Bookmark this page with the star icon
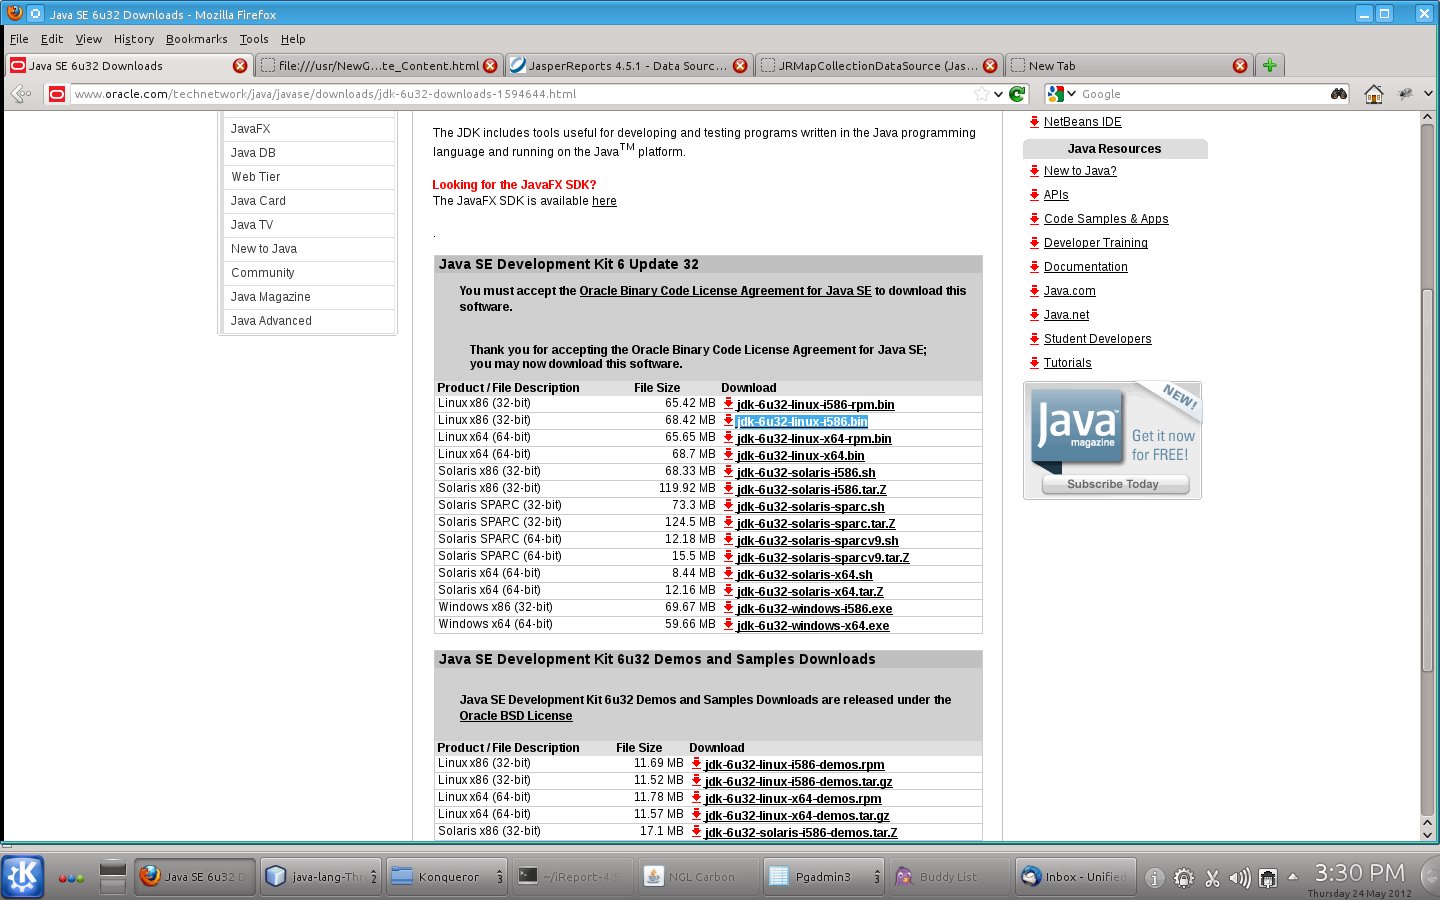The width and height of the screenshot is (1440, 900). [x=982, y=94]
